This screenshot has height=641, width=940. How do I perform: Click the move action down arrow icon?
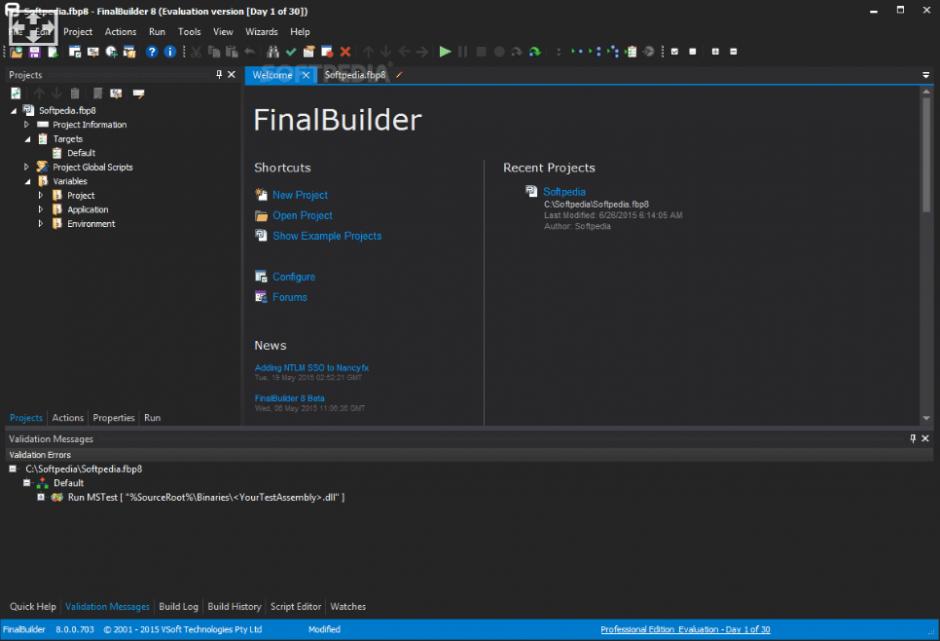pyautogui.click(x=385, y=52)
